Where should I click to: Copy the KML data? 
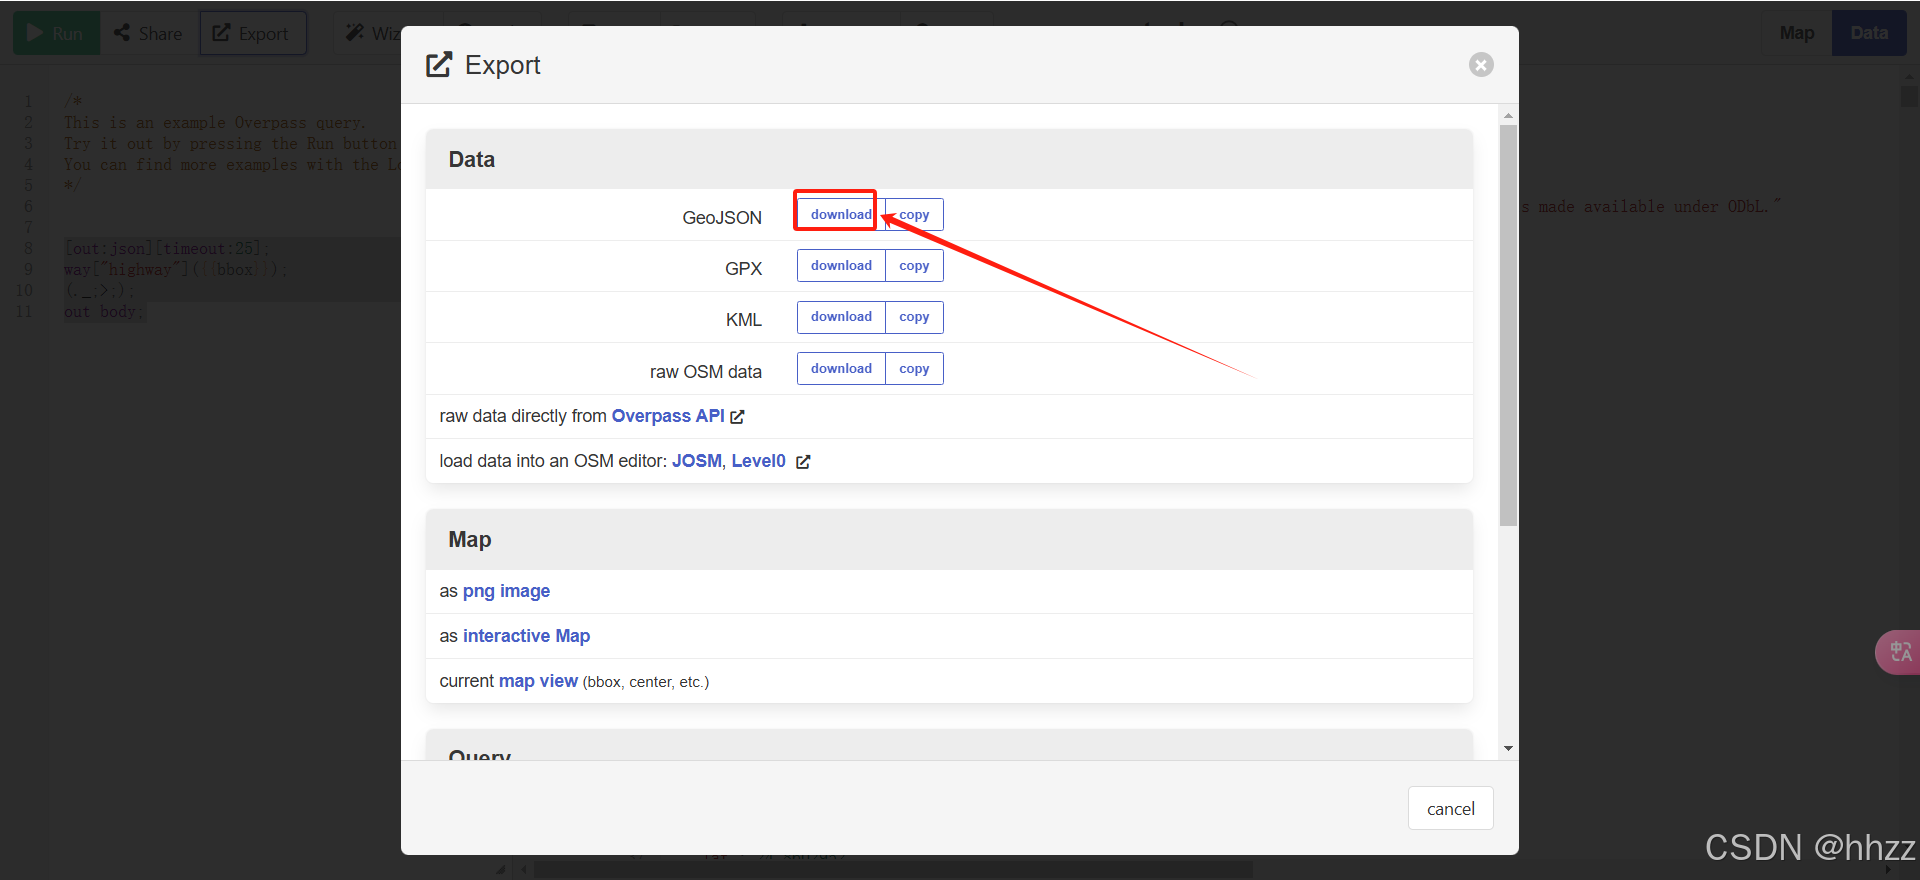pyautogui.click(x=914, y=317)
